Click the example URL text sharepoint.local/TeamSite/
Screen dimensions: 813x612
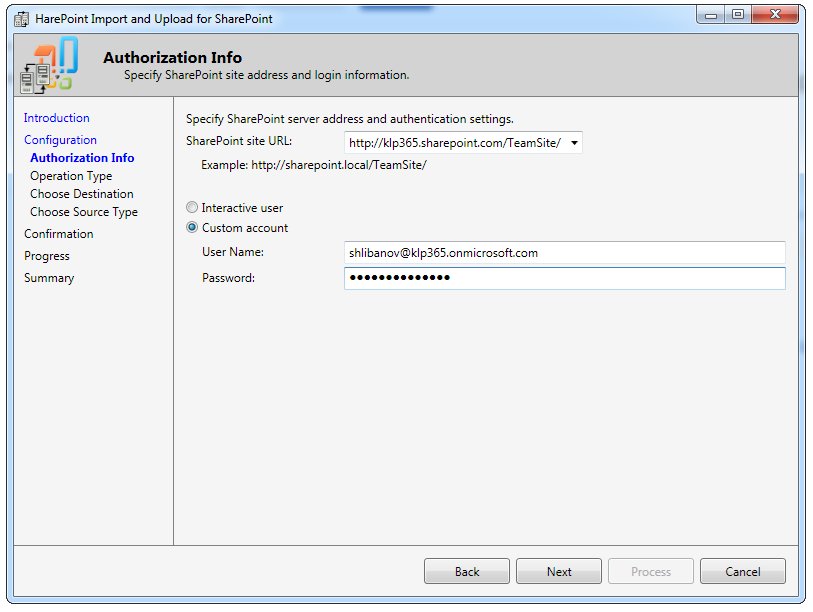tap(339, 165)
